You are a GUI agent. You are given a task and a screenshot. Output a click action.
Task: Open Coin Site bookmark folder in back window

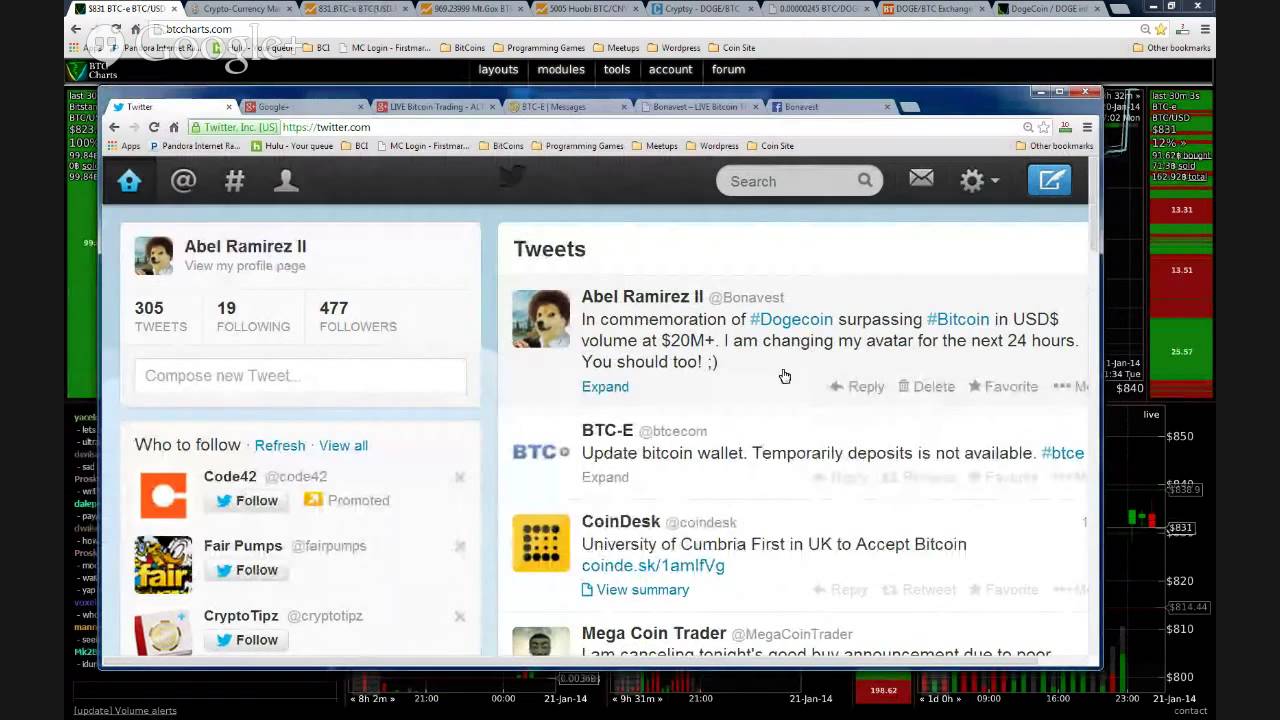[732, 48]
